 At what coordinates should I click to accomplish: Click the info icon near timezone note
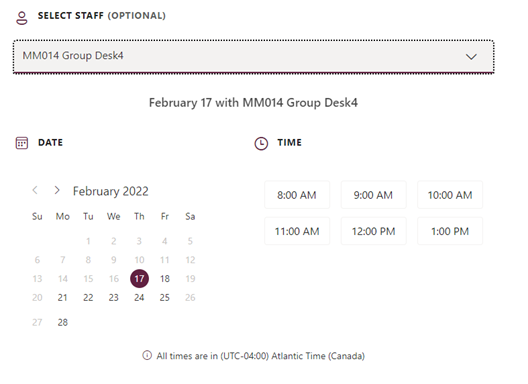pos(147,355)
